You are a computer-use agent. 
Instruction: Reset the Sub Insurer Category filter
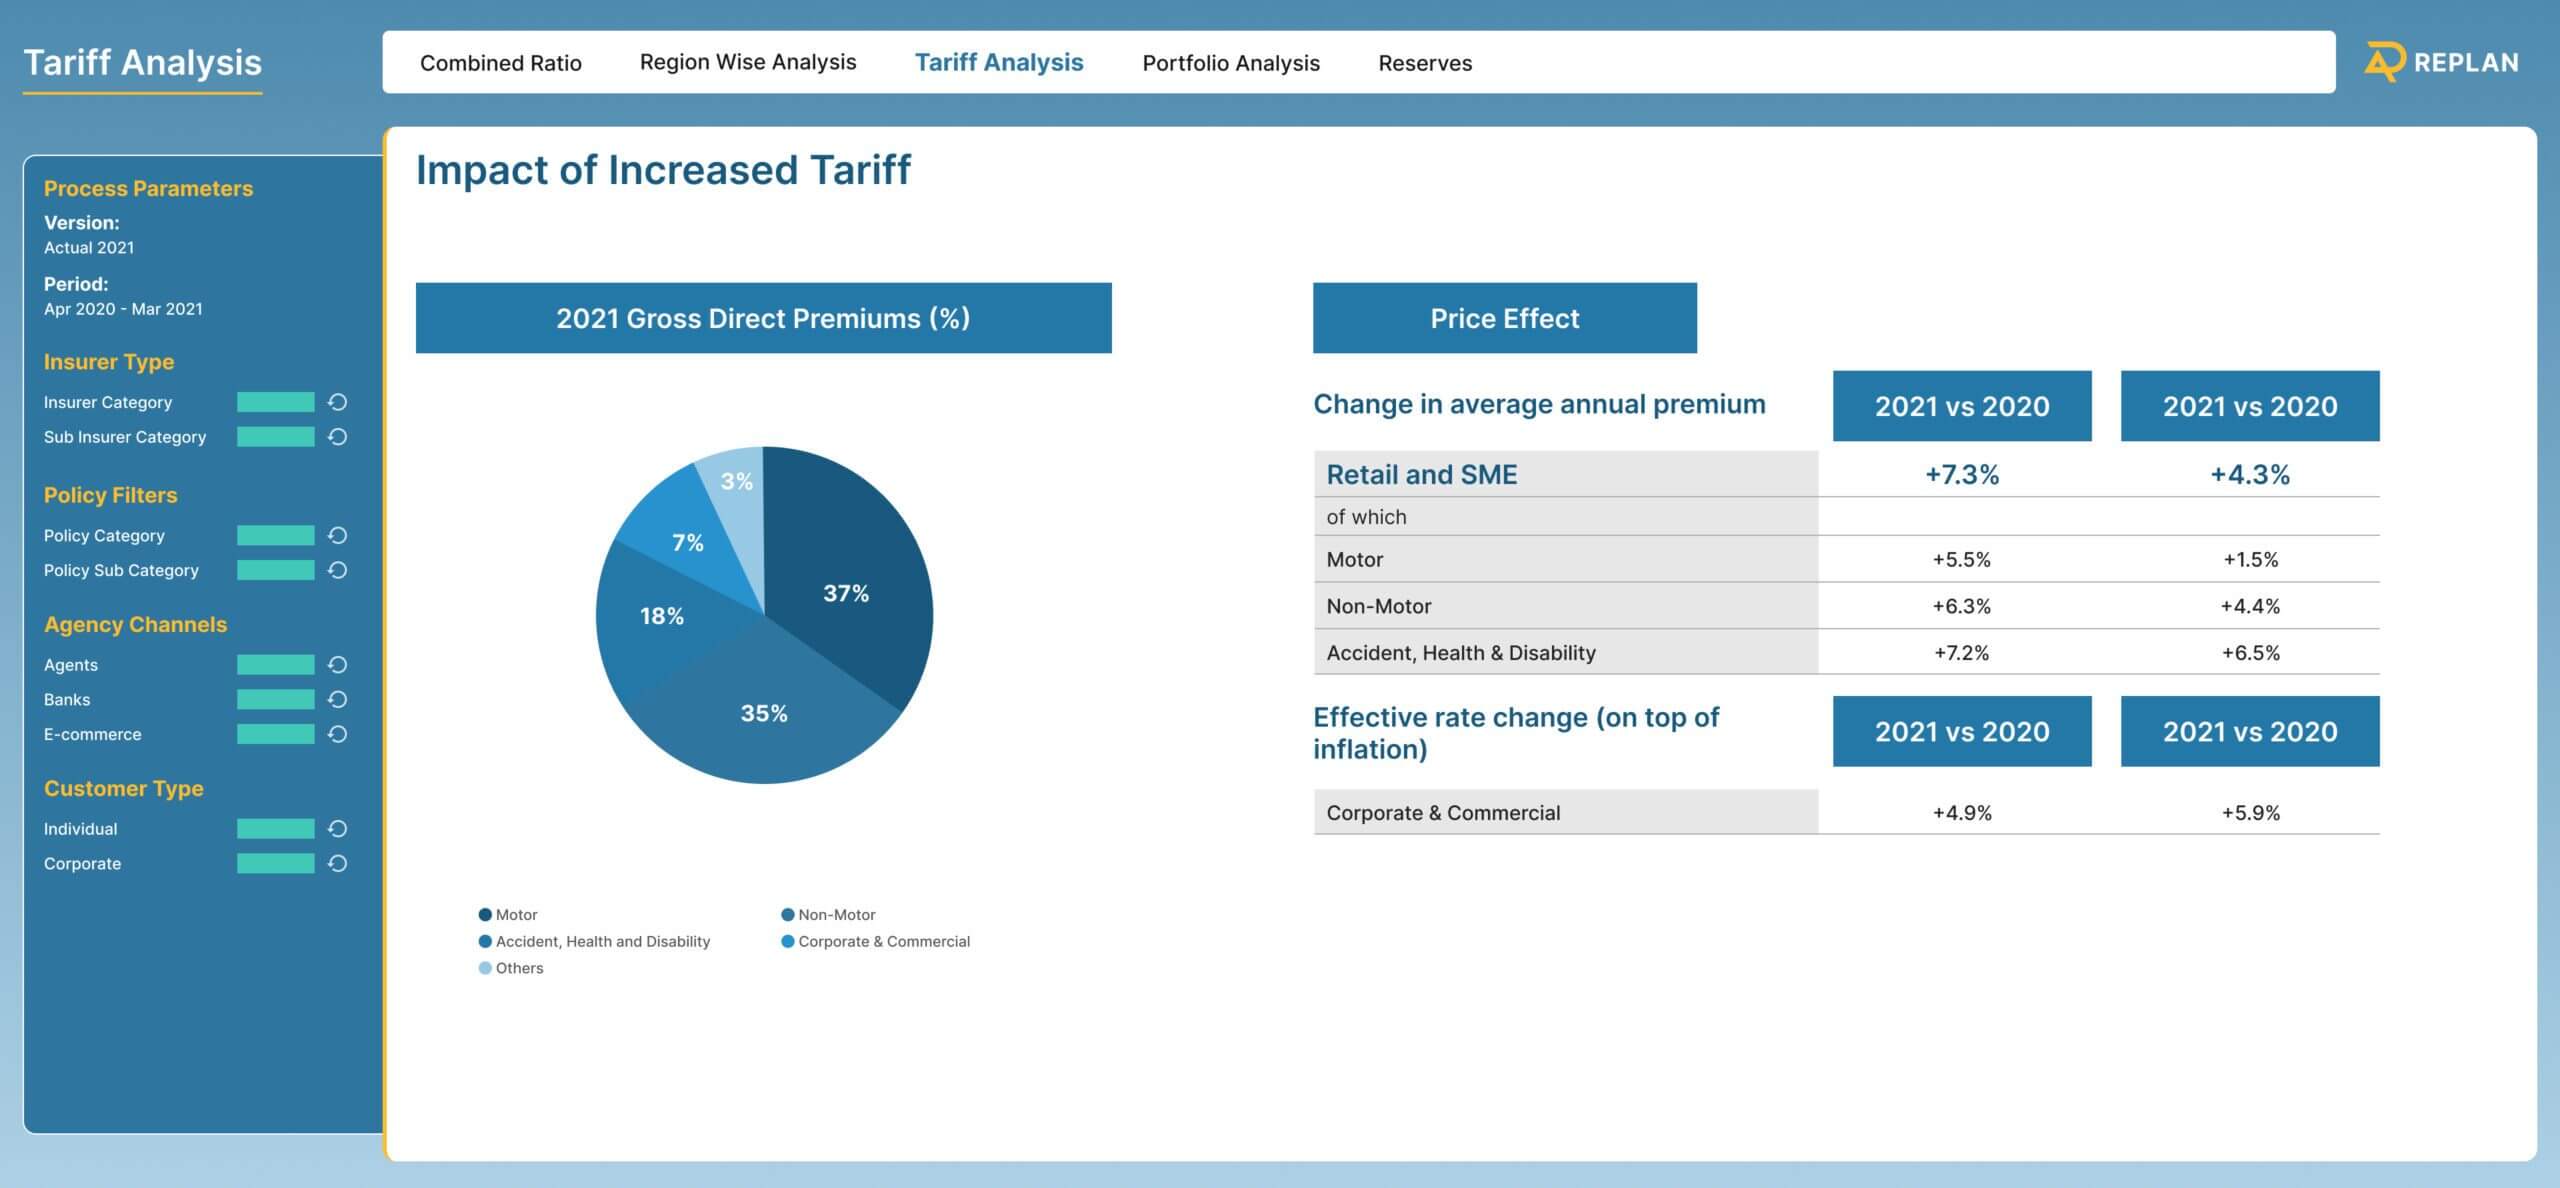point(338,437)
